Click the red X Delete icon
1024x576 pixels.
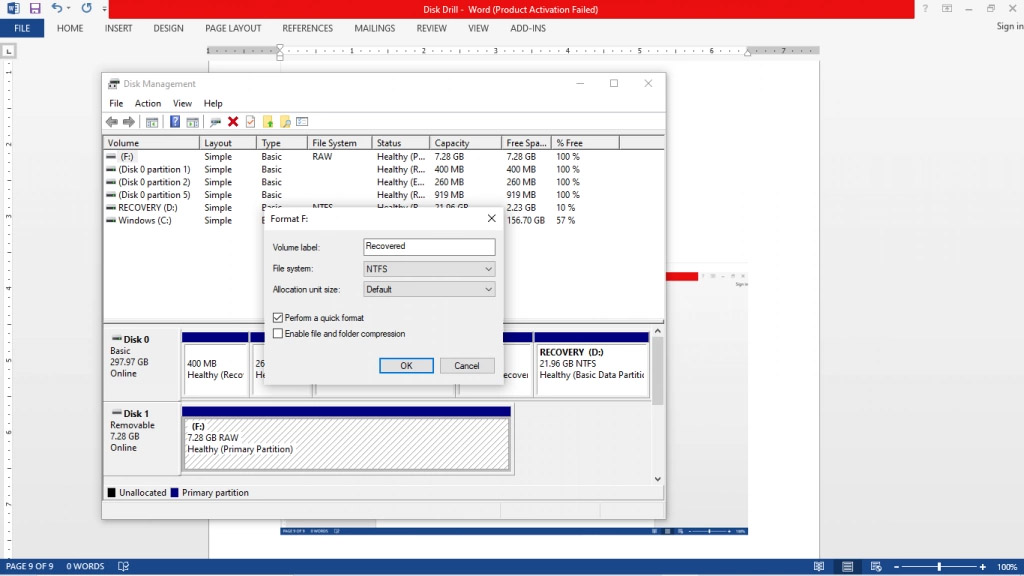(232, 122)
